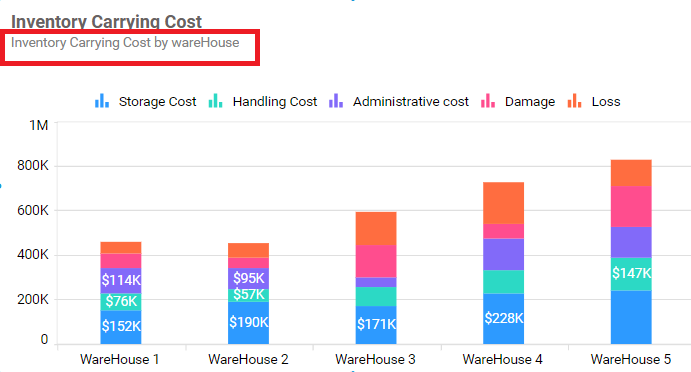Click the pink Damage segment of WareHouse 5
The image size is (691, 372).
coord(631,207)
